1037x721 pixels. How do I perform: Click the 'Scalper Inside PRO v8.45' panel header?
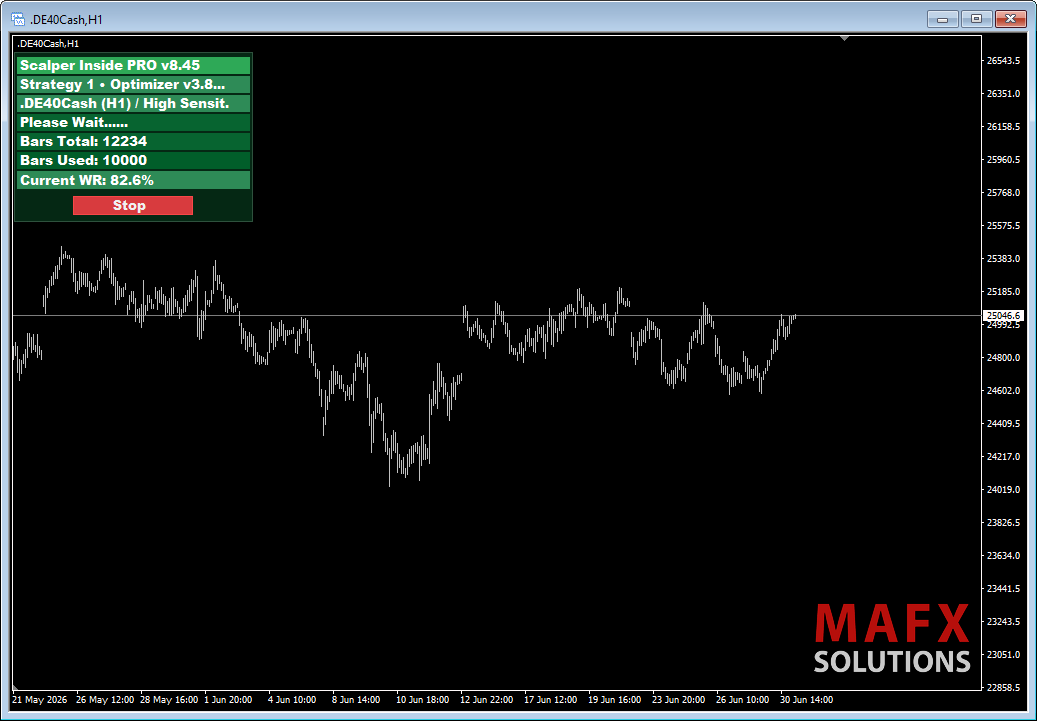pos(134,65)
